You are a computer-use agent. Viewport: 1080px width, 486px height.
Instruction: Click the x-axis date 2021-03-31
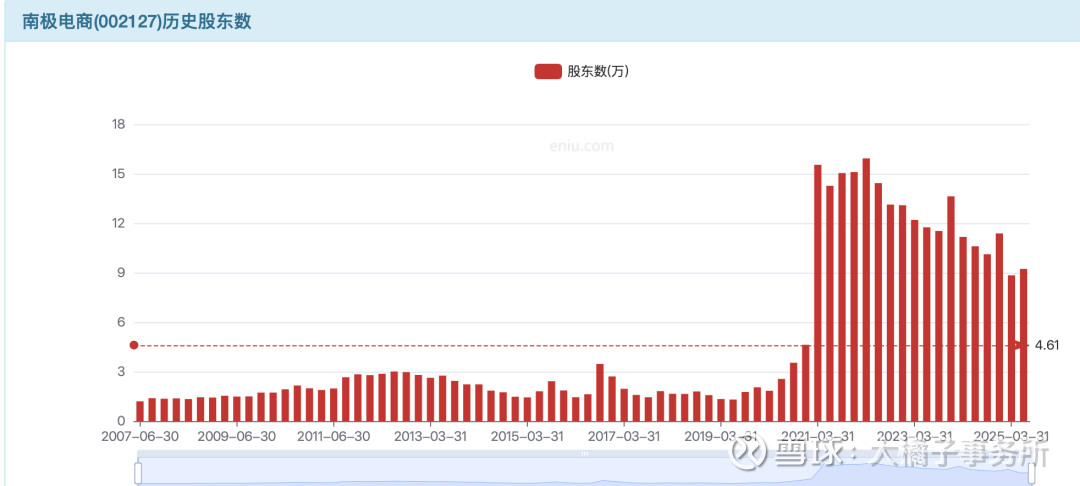point(818,436)
